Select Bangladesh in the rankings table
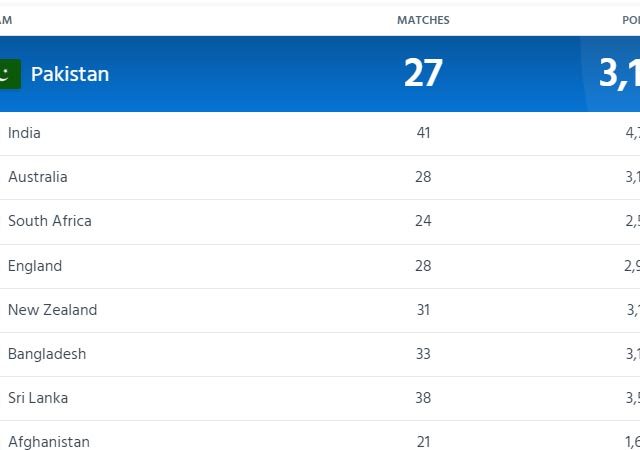This screenshot has height=450, width=640. (47, 354)
